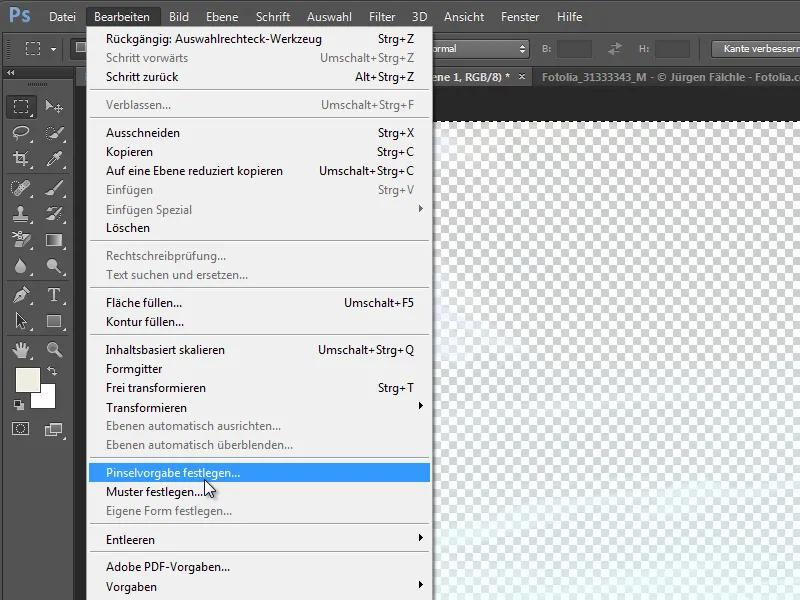The width and height of the screenshot is (800, 600).
Task: Open the Ansicht menu
Action: (464, 17)
